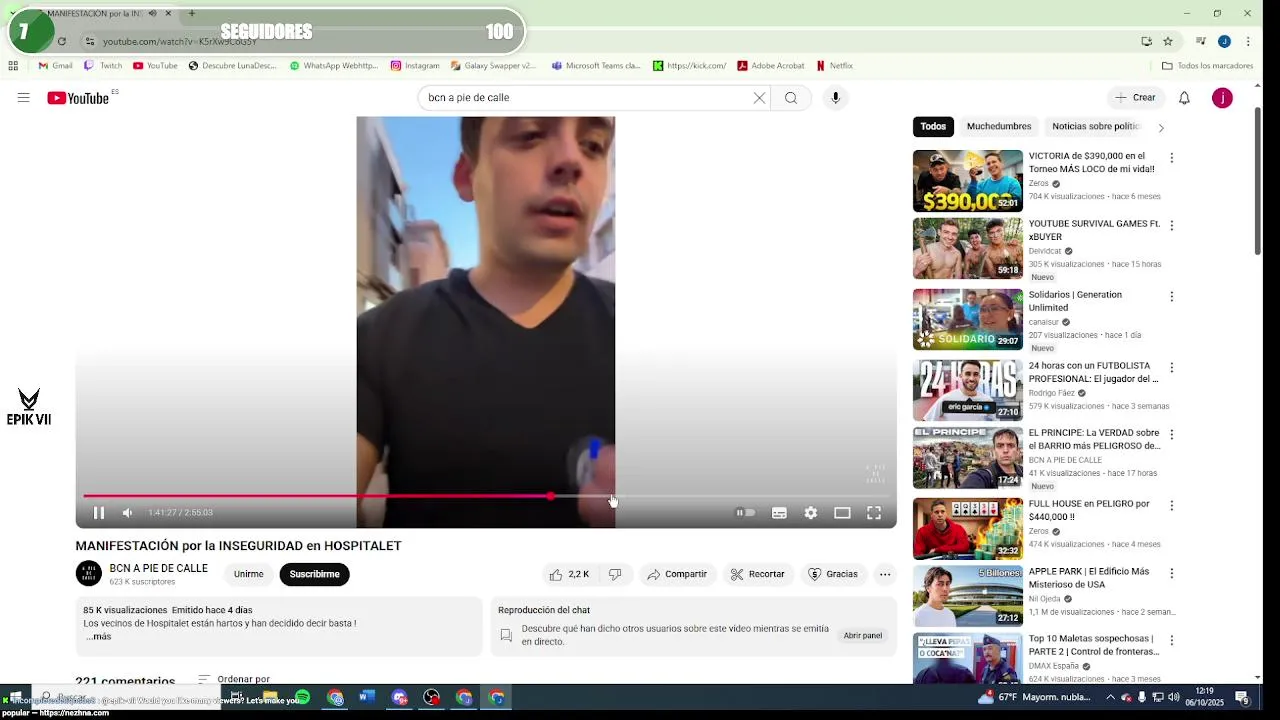Open Spotify from the taskbar
1280x720 pixels.
click(x=302, y=697)
